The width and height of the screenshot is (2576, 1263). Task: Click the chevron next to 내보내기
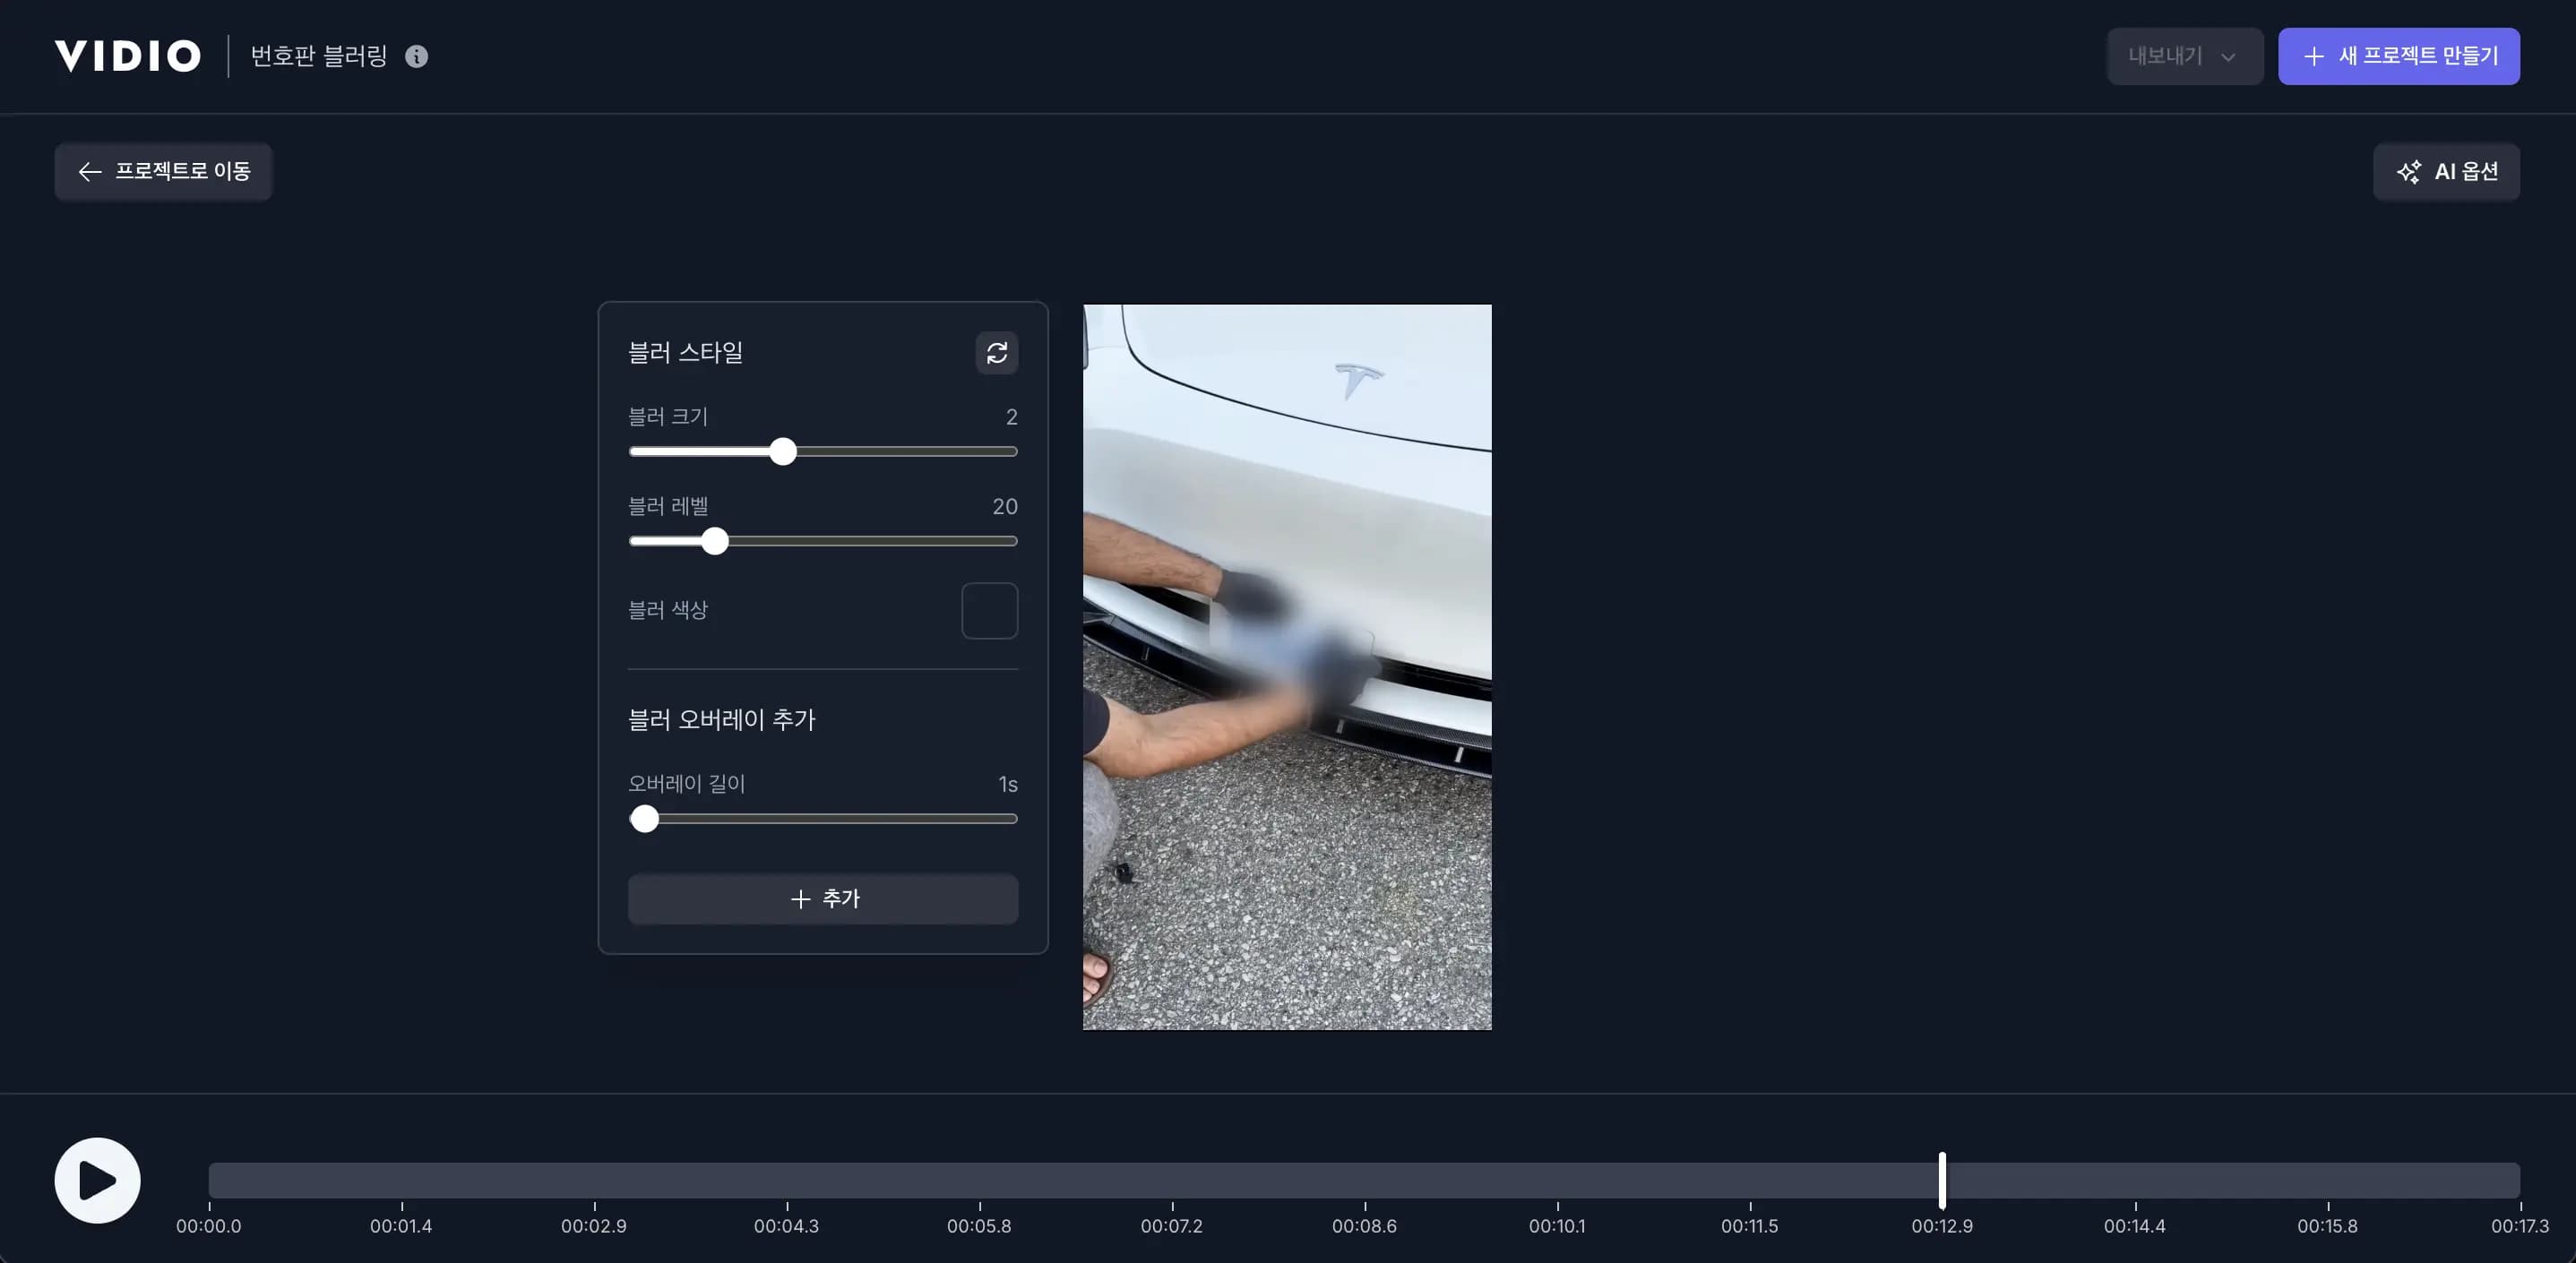click(2231, 56)
